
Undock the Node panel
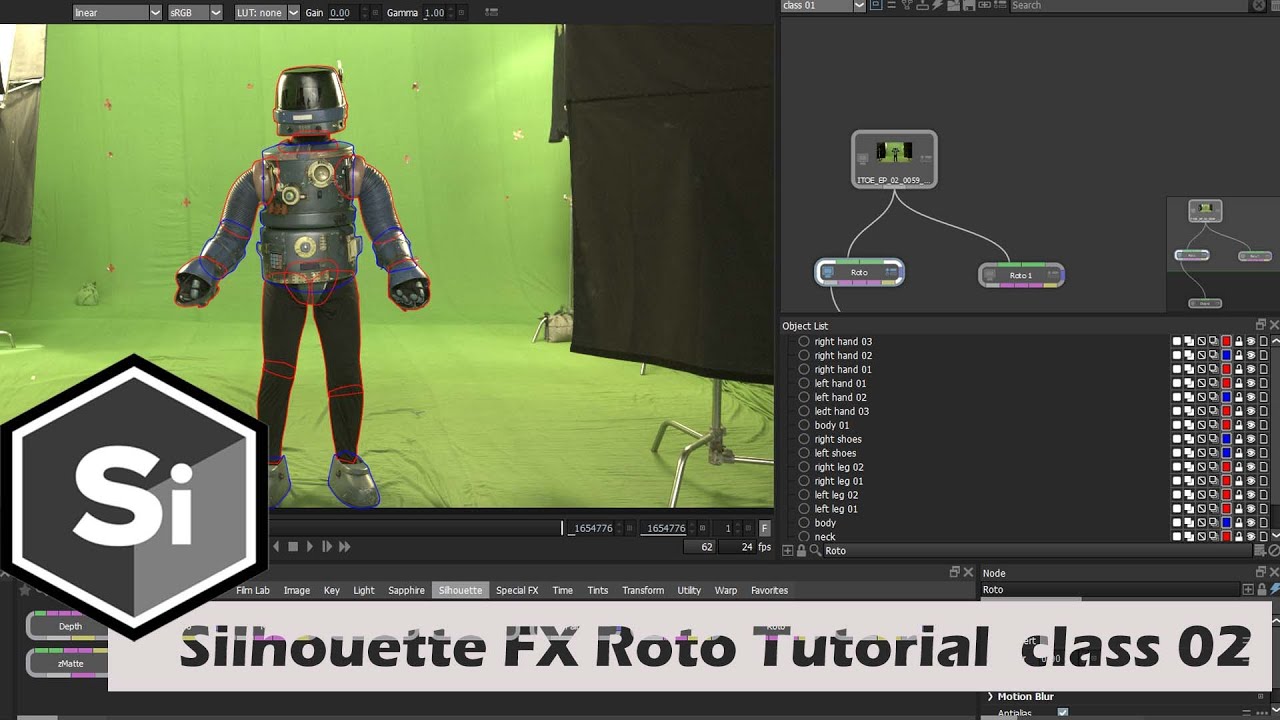pos(1261,572)
